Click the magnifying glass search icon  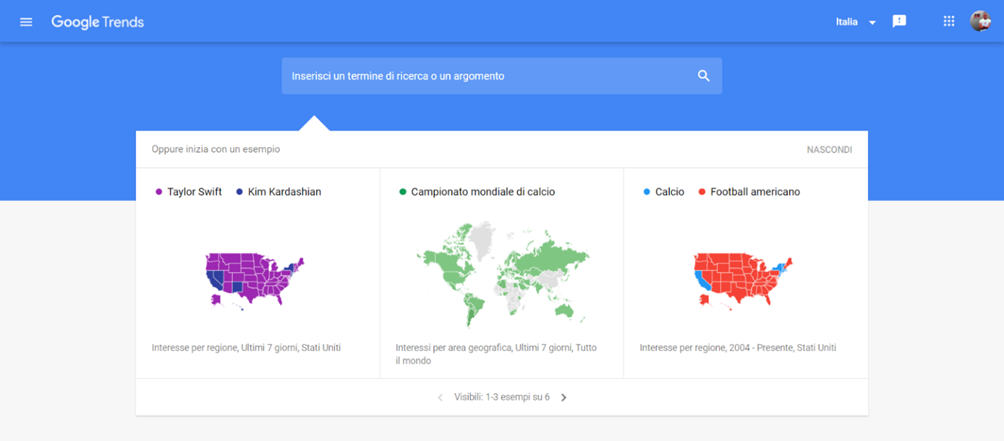coord(704,76)
